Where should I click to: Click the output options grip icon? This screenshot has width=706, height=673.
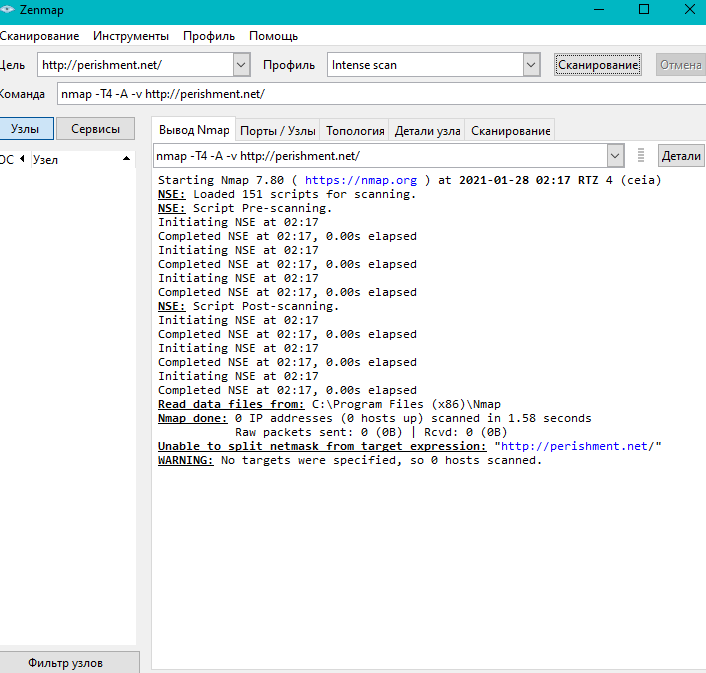641,155
